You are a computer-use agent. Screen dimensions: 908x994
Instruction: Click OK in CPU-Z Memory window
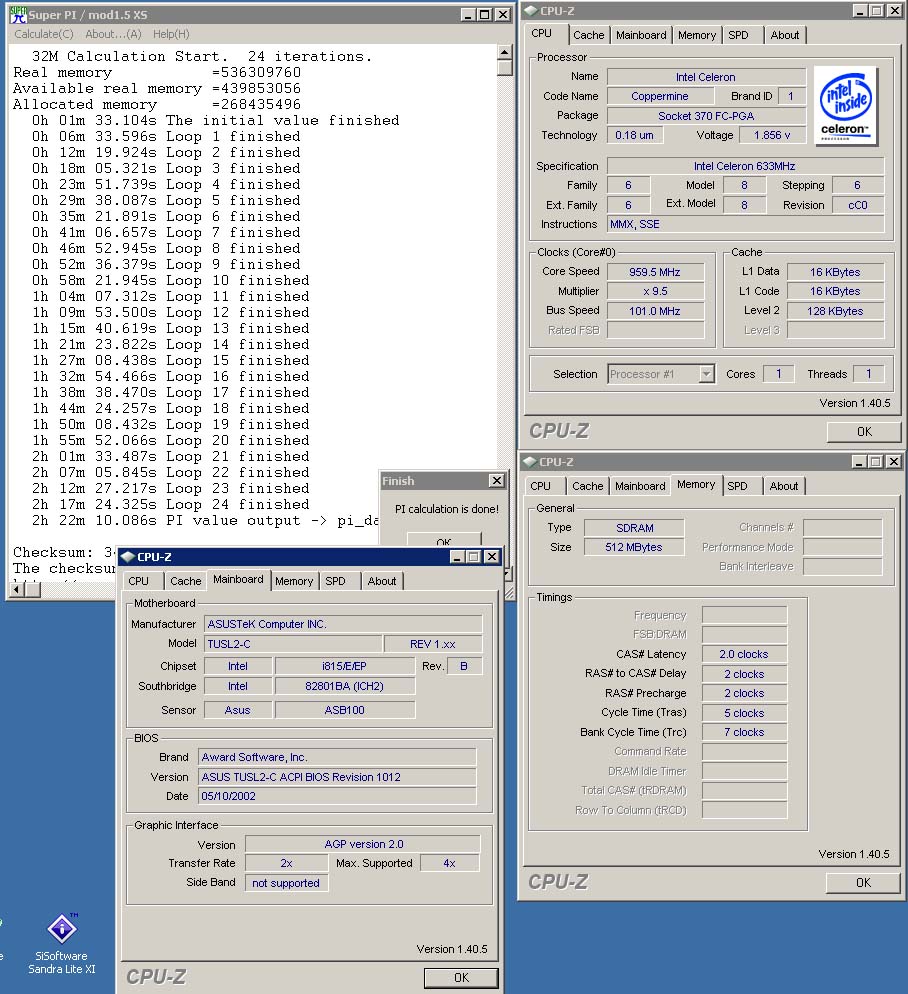click(863, 883)
